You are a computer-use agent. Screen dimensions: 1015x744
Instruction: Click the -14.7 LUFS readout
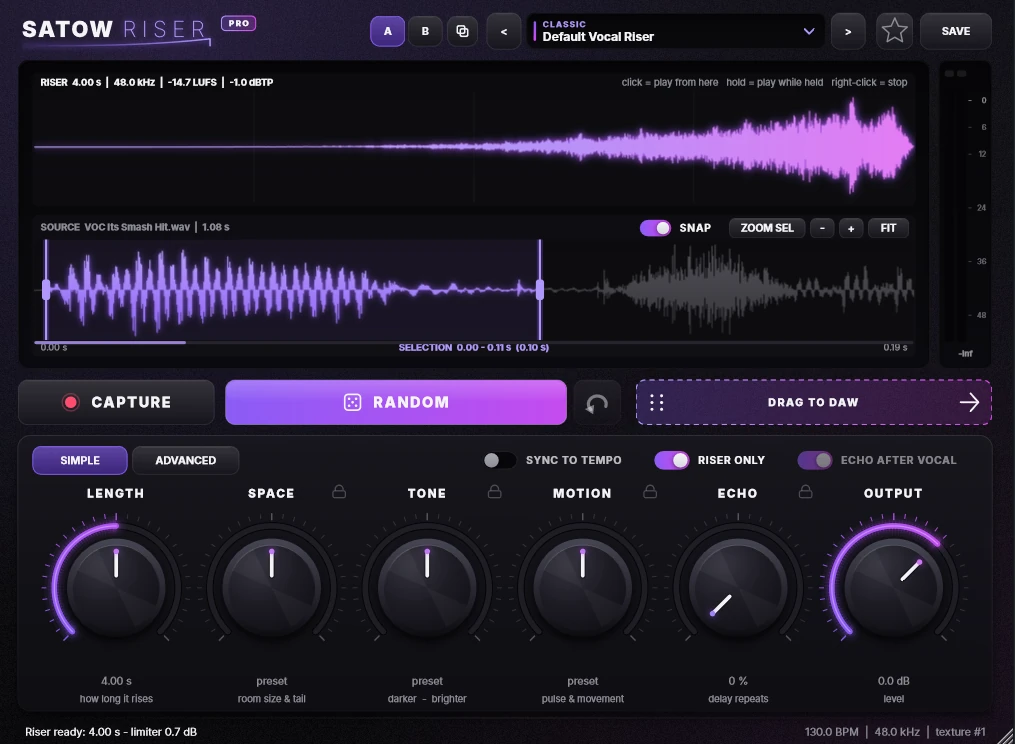tap(192, 82)
